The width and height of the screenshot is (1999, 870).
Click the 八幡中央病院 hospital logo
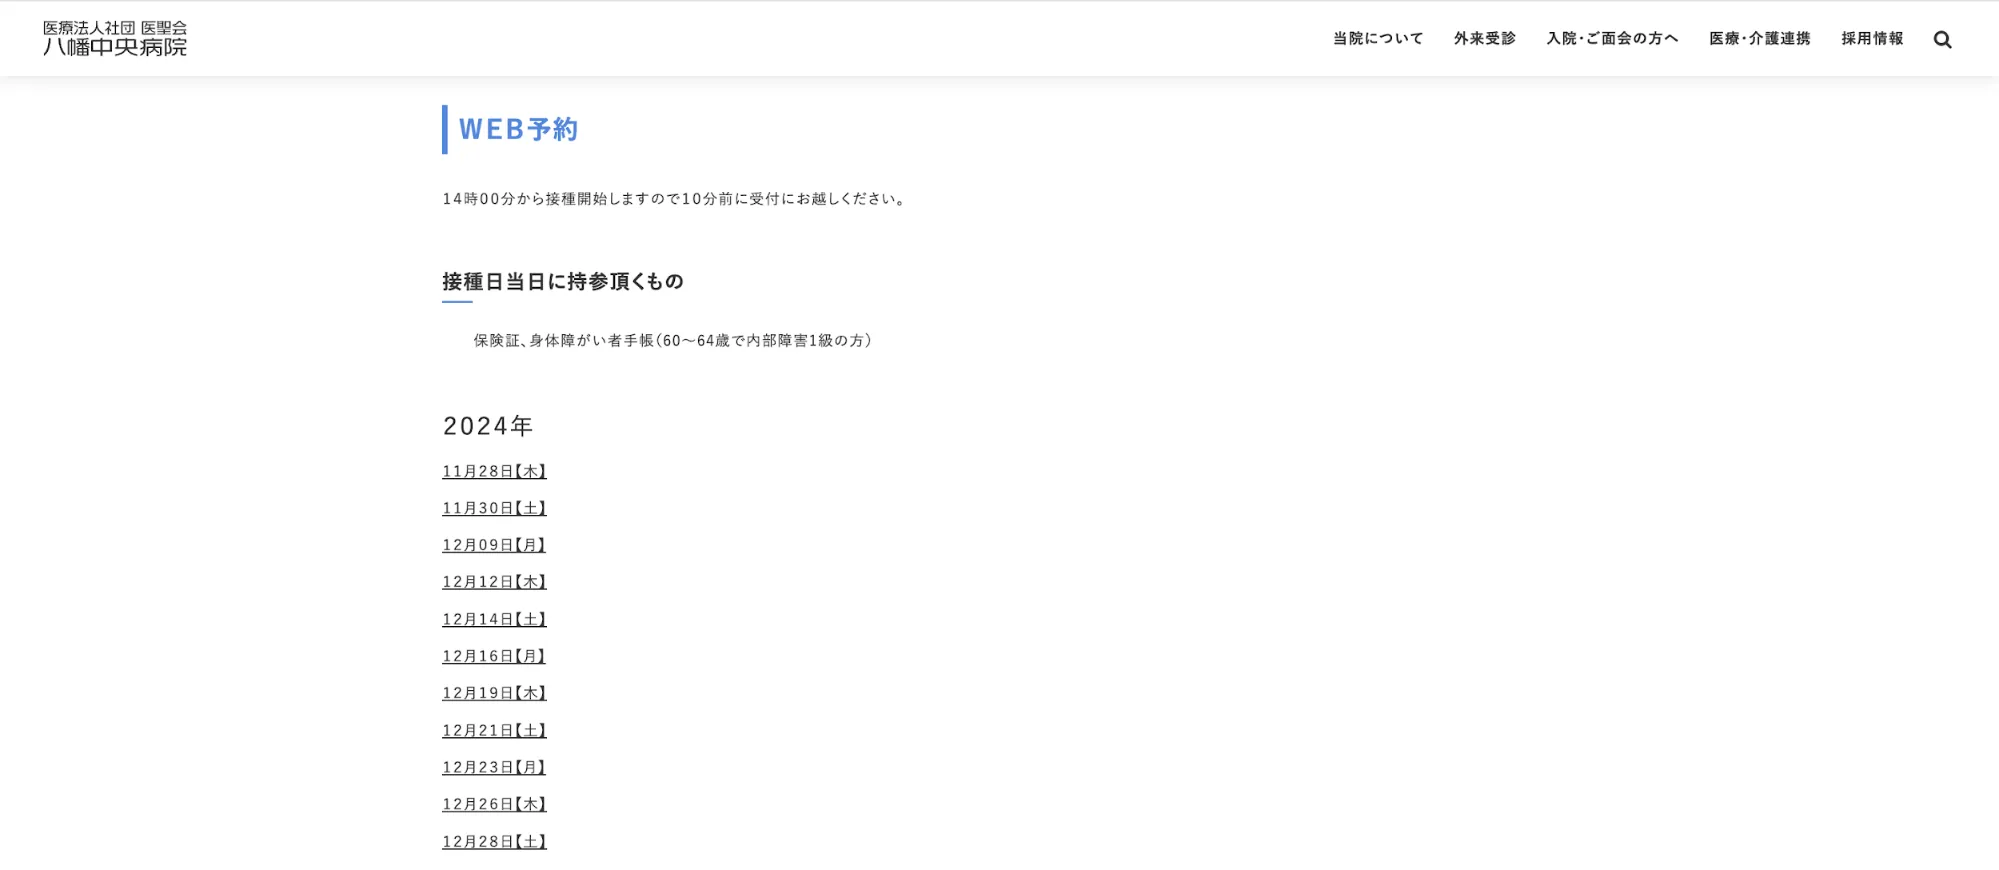tap(115, 38)
